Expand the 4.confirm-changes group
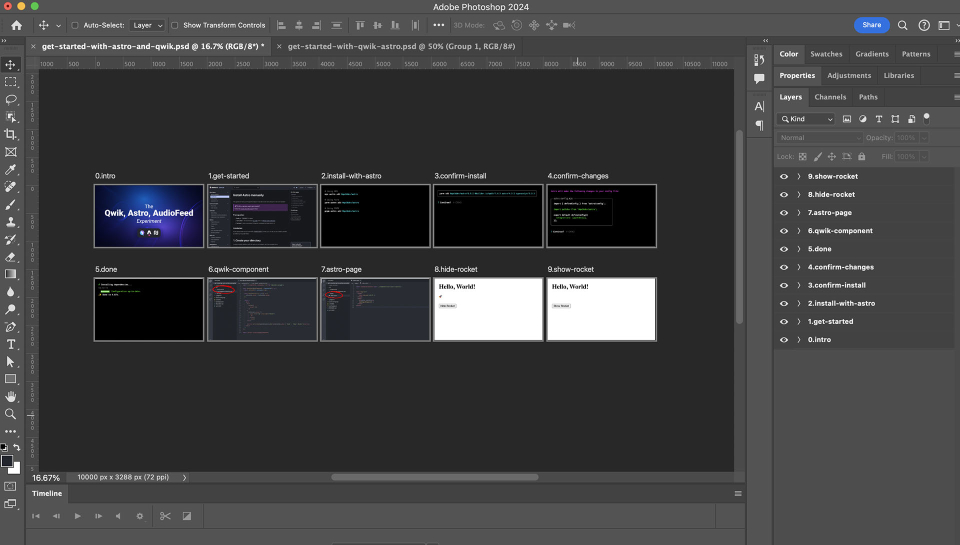960x545 pixels. pyautogui.click(x=799, y=267)
